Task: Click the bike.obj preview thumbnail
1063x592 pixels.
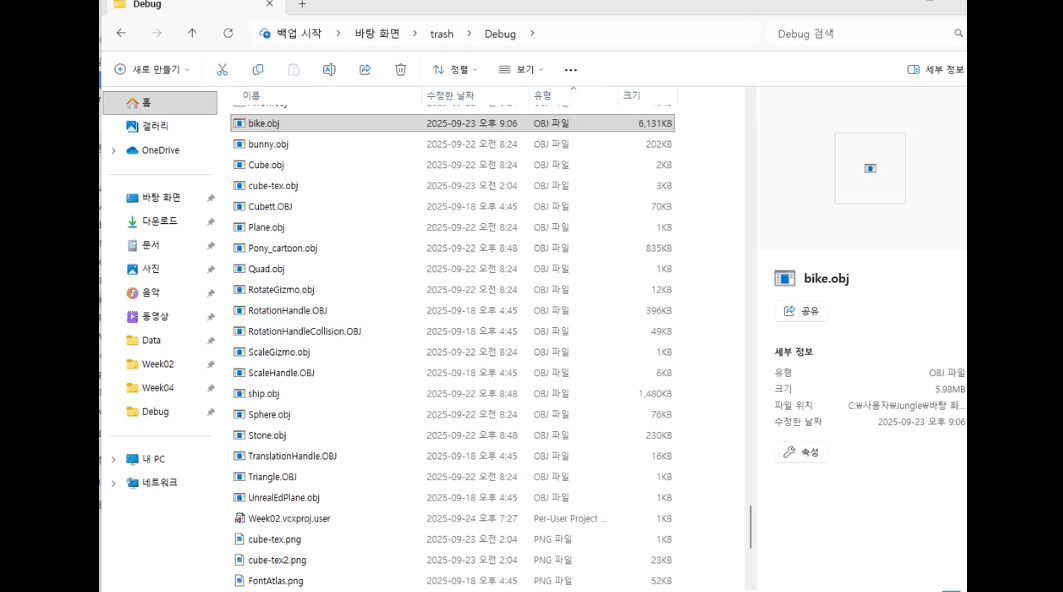Action: (870, 168)
